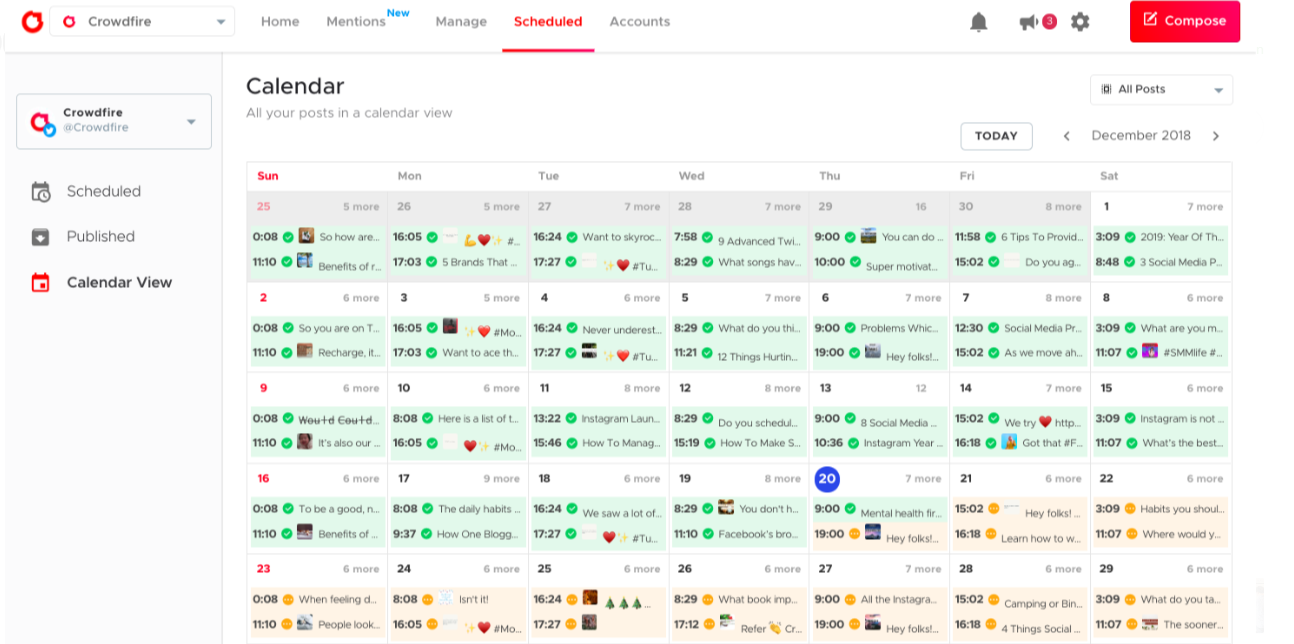Open the 'All the Instagra...' post on Thu 27
The image size is (1294, 644).
tap(879, 600)
